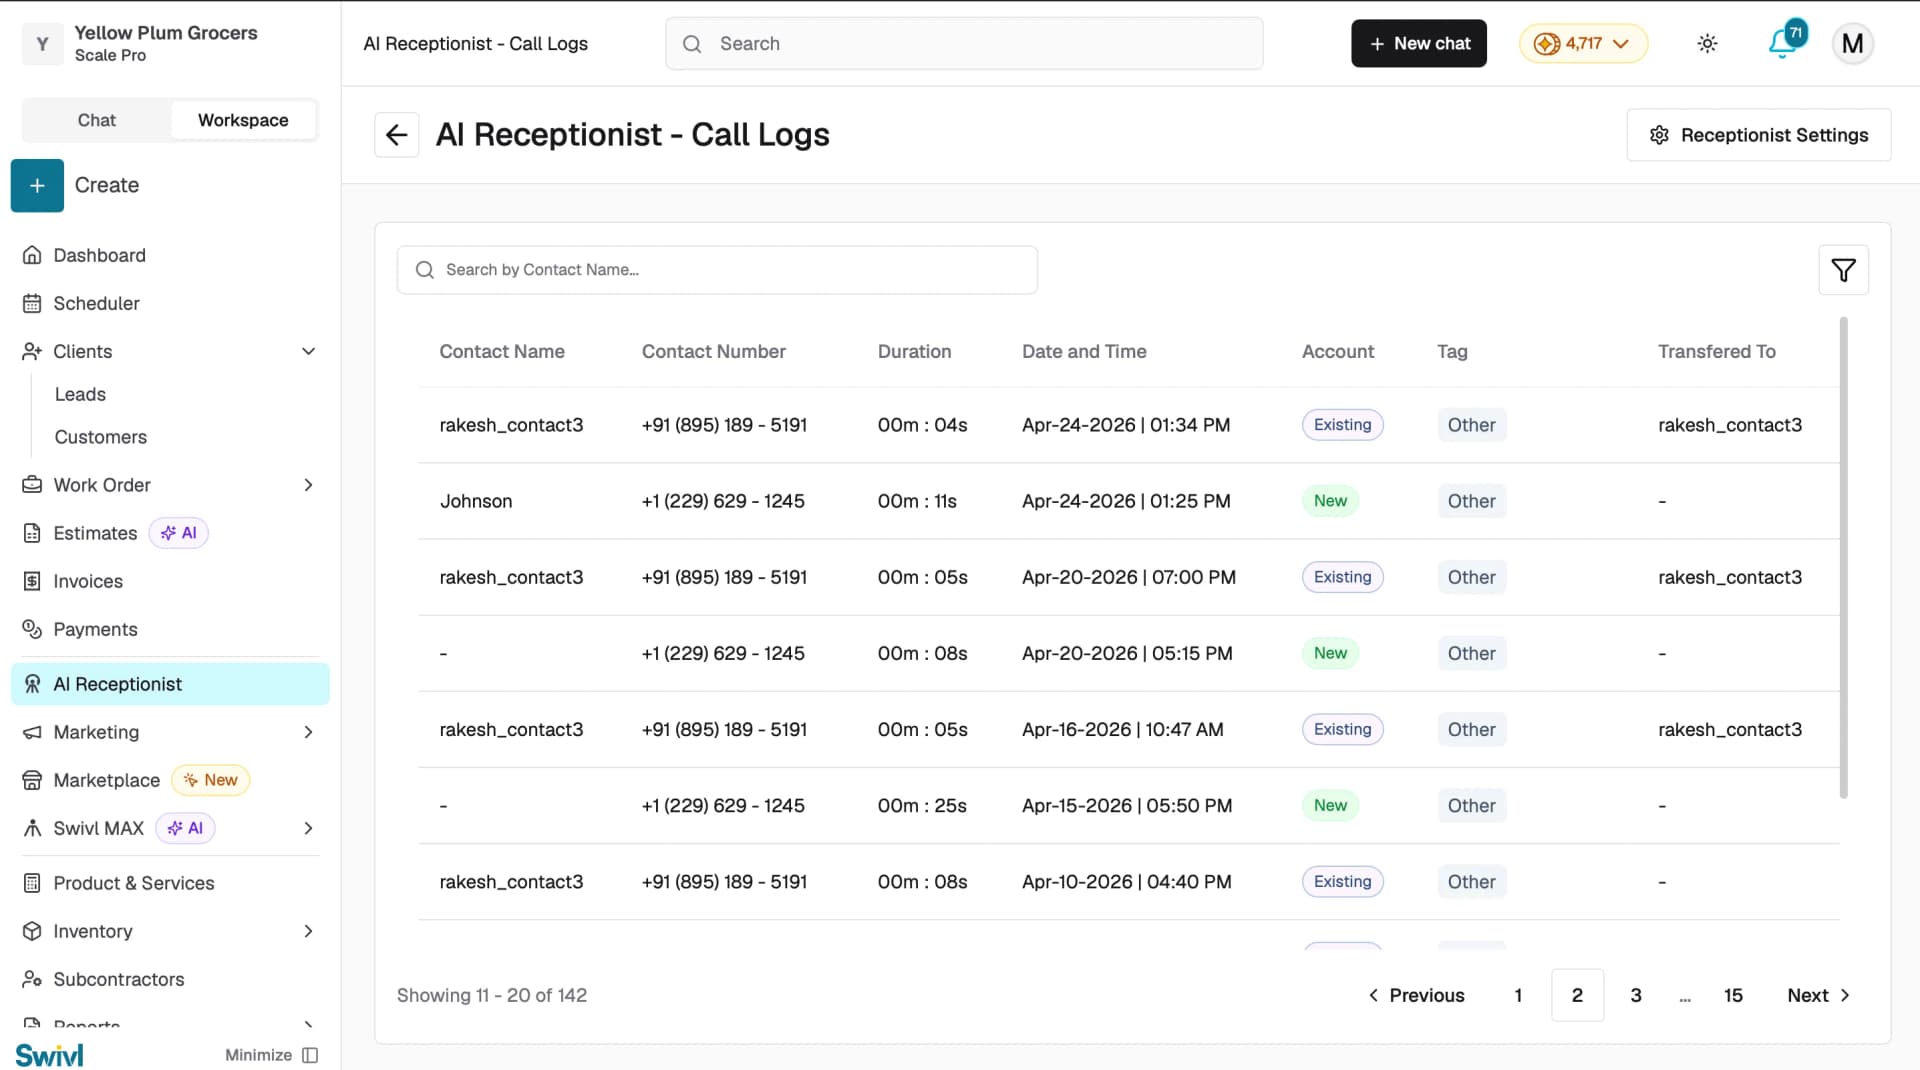
Task: Switch to the Chat tab
Action: point(97,120)
